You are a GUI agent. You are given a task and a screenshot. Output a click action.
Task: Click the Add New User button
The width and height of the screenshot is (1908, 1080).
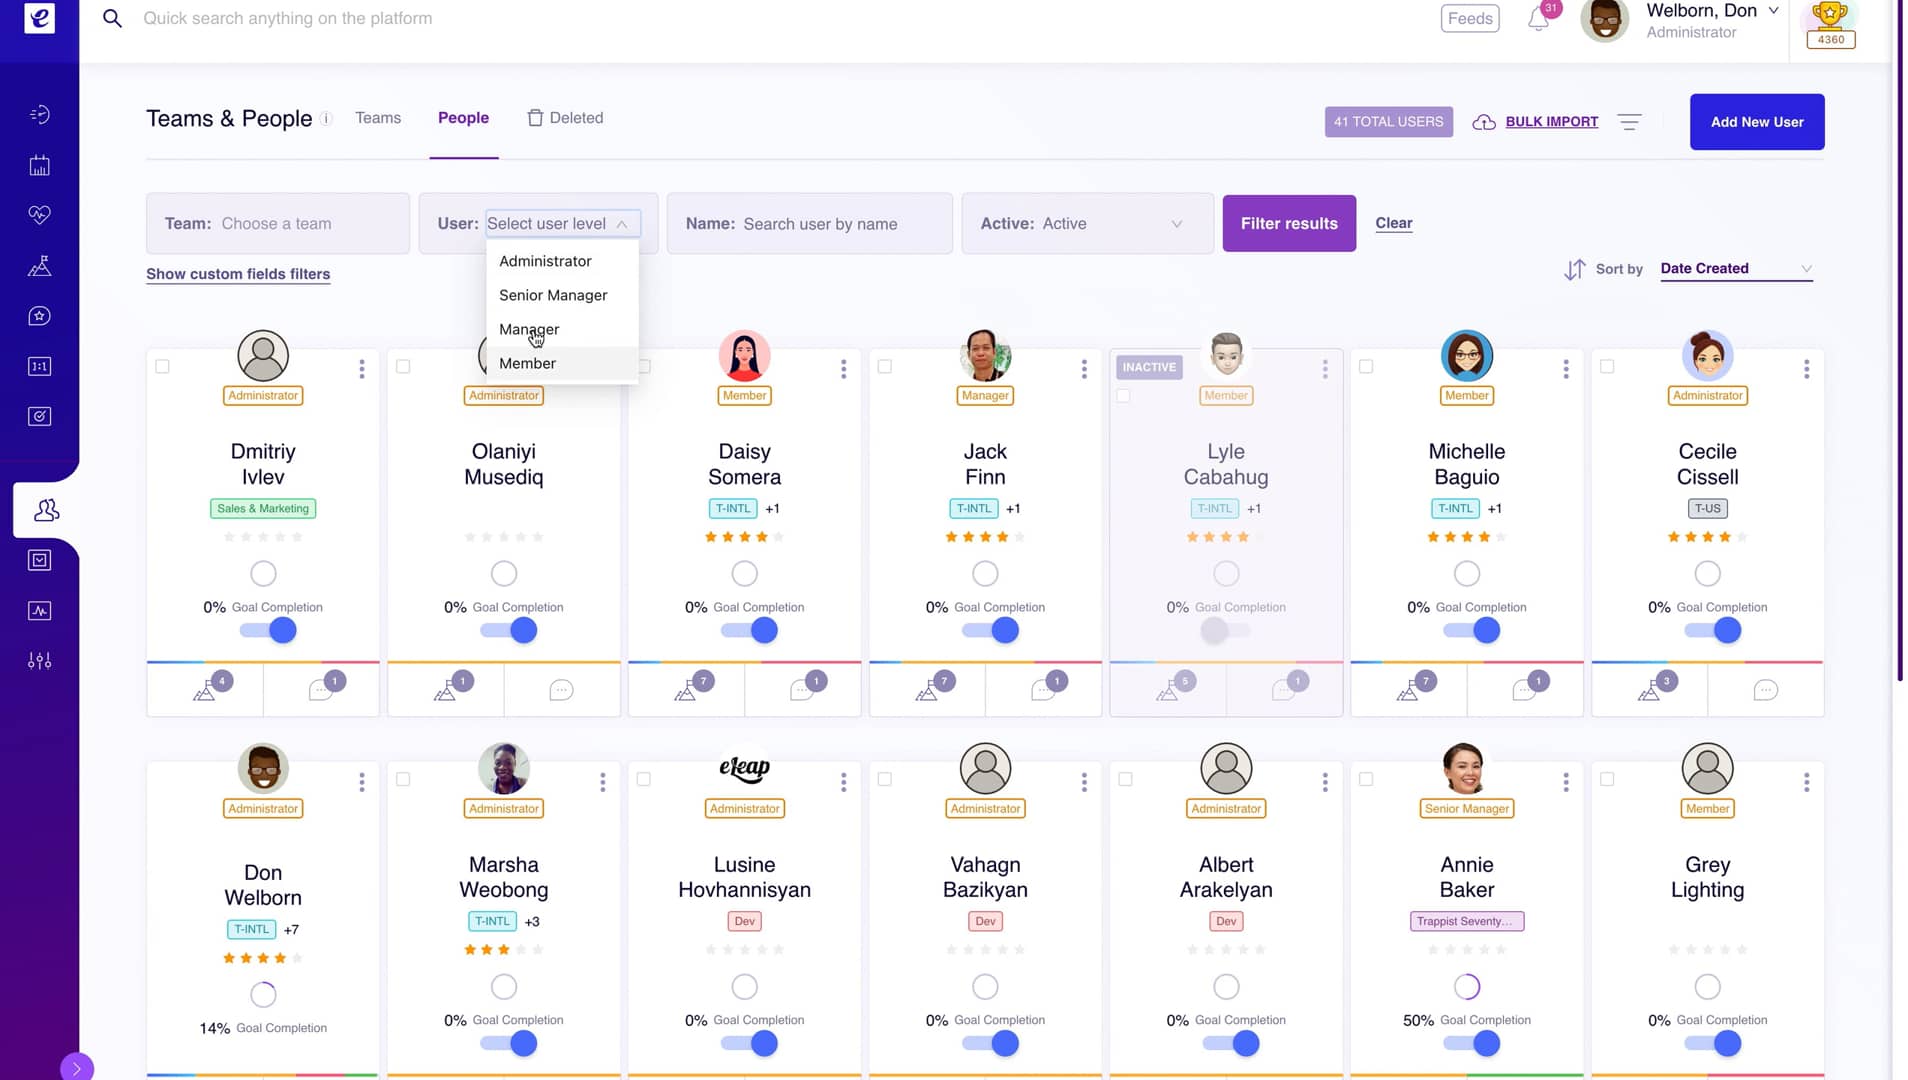click(x=1756, y=121)
